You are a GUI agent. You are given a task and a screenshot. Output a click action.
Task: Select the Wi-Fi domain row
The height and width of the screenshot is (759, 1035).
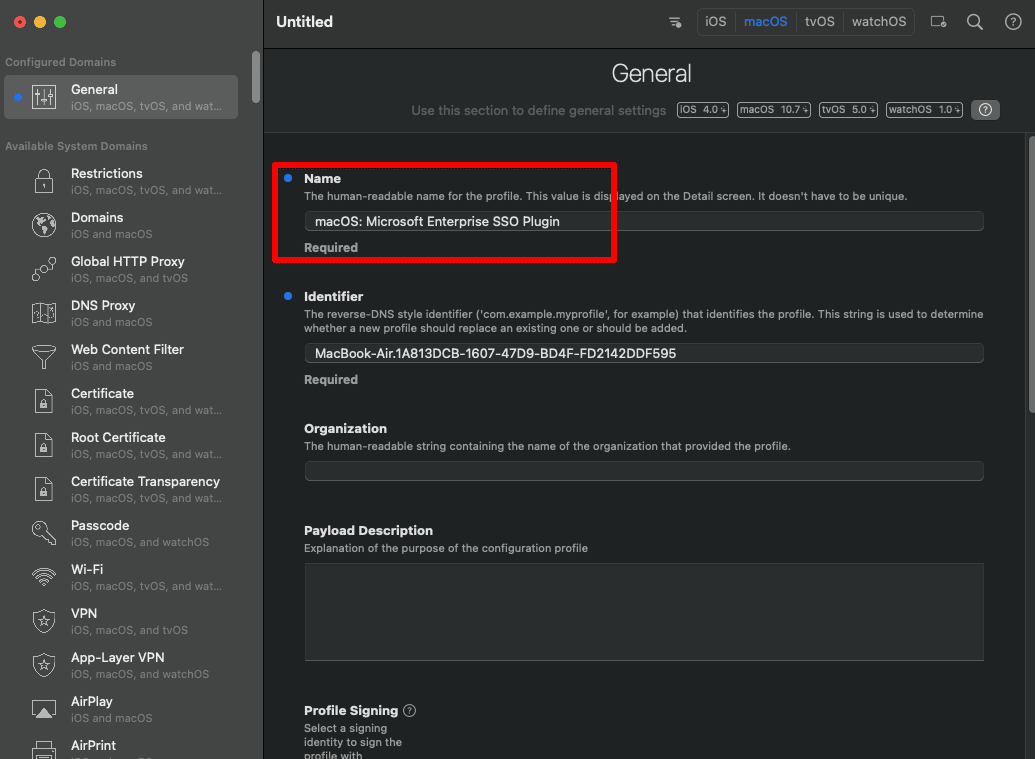coord(121,577)
